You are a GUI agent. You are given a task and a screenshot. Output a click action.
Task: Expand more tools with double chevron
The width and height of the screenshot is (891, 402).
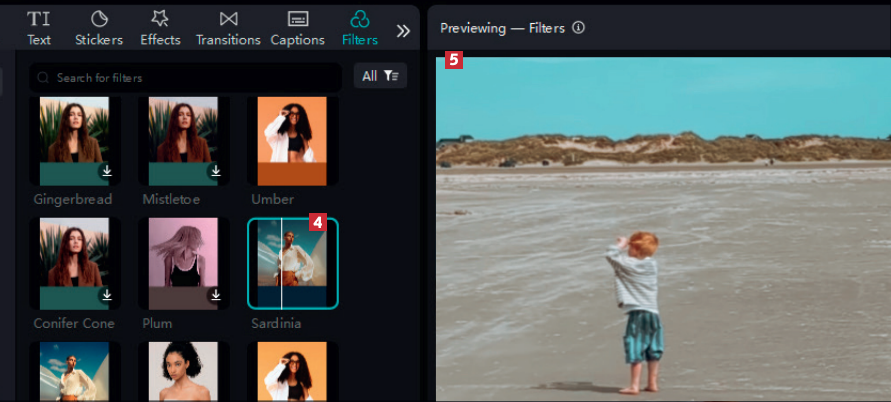click(403, 30)
